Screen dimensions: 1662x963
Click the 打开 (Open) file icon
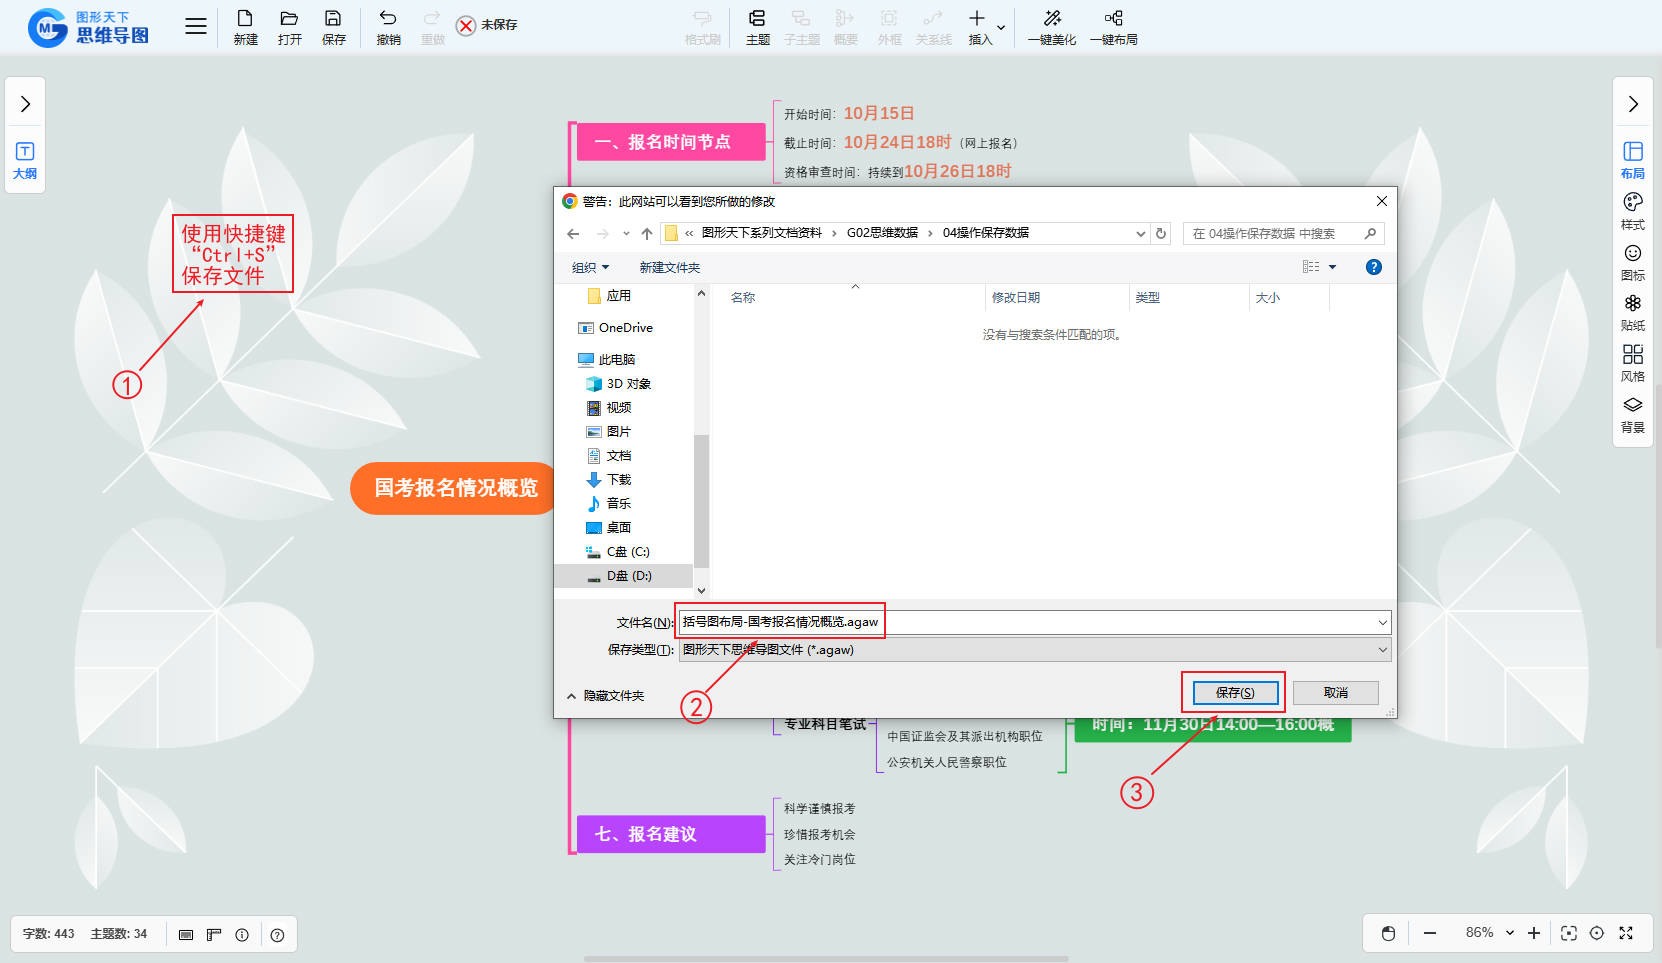pos(289,26)
